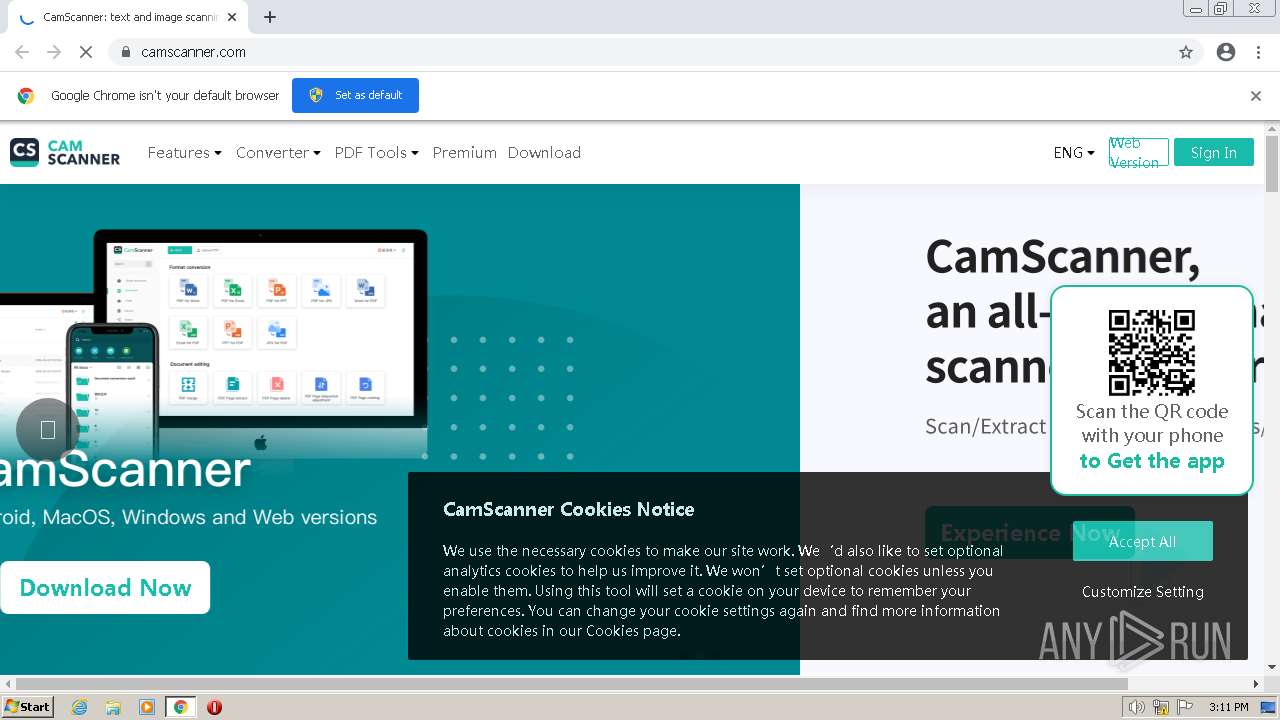Launch Internet Explorer from taskbar
The height and width of the screenshot is (720, 1280).
(x=80, y=707)
